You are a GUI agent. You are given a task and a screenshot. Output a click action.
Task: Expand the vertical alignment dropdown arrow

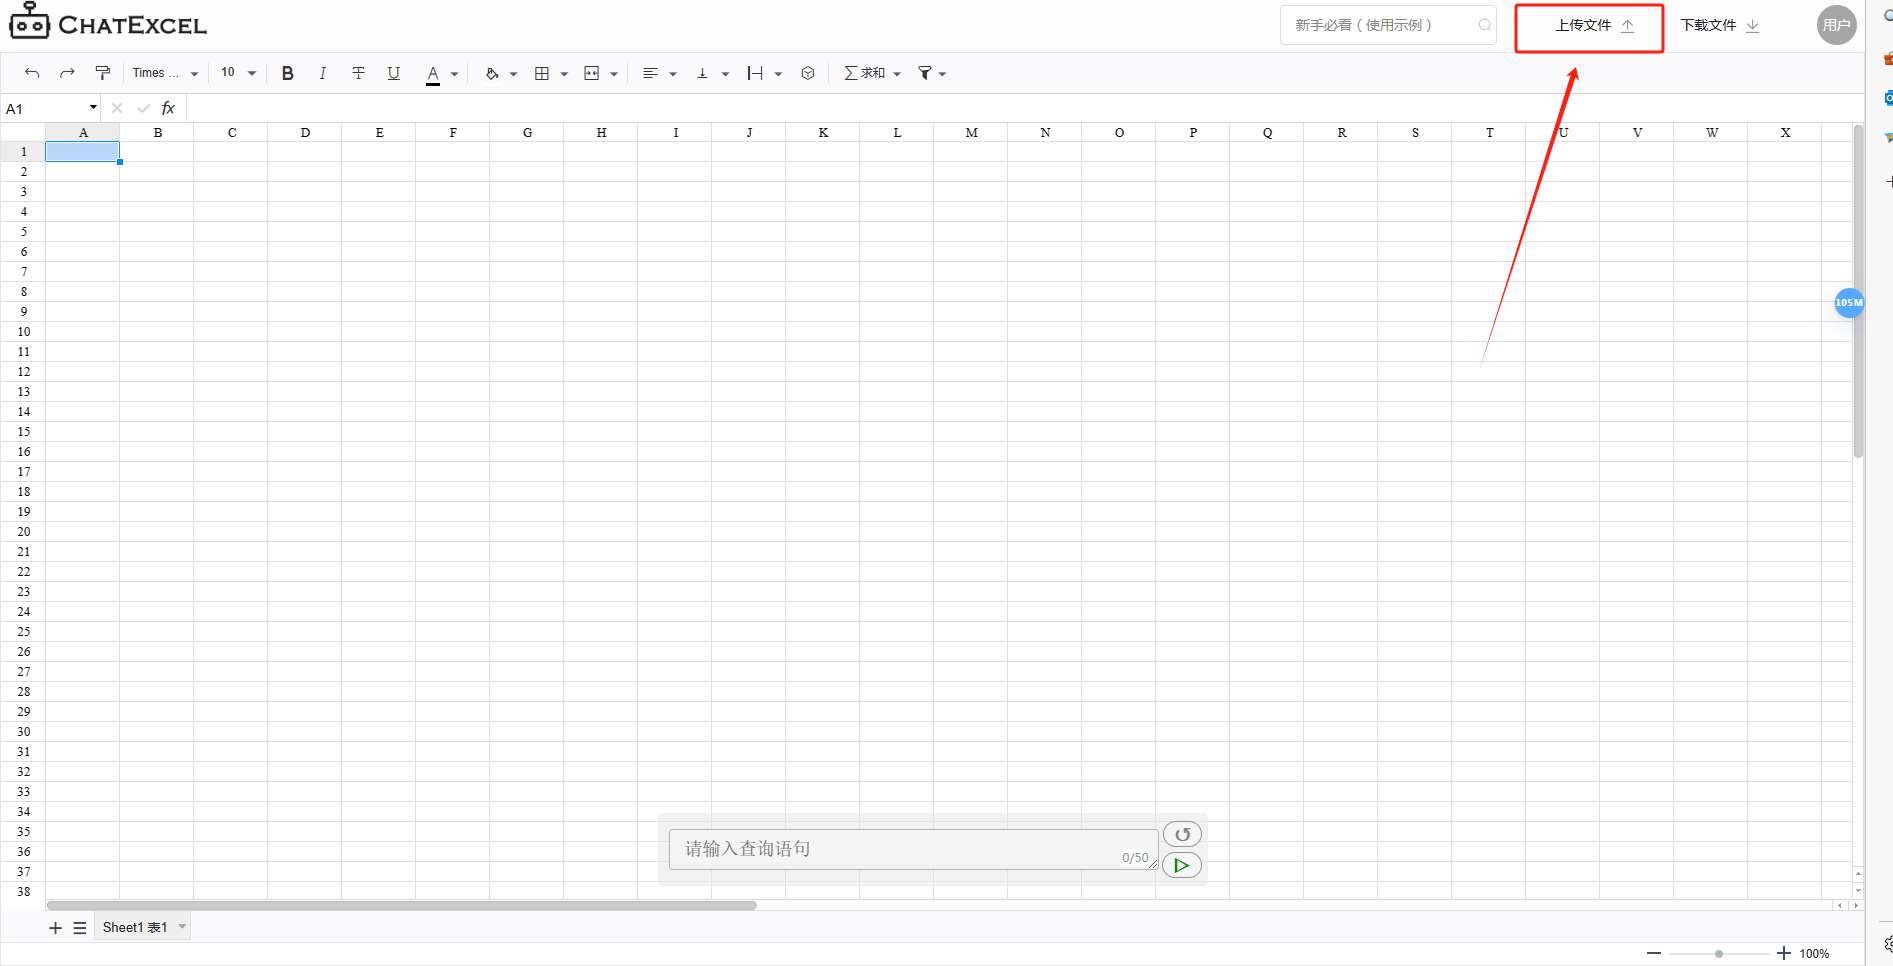click(725, 74)
